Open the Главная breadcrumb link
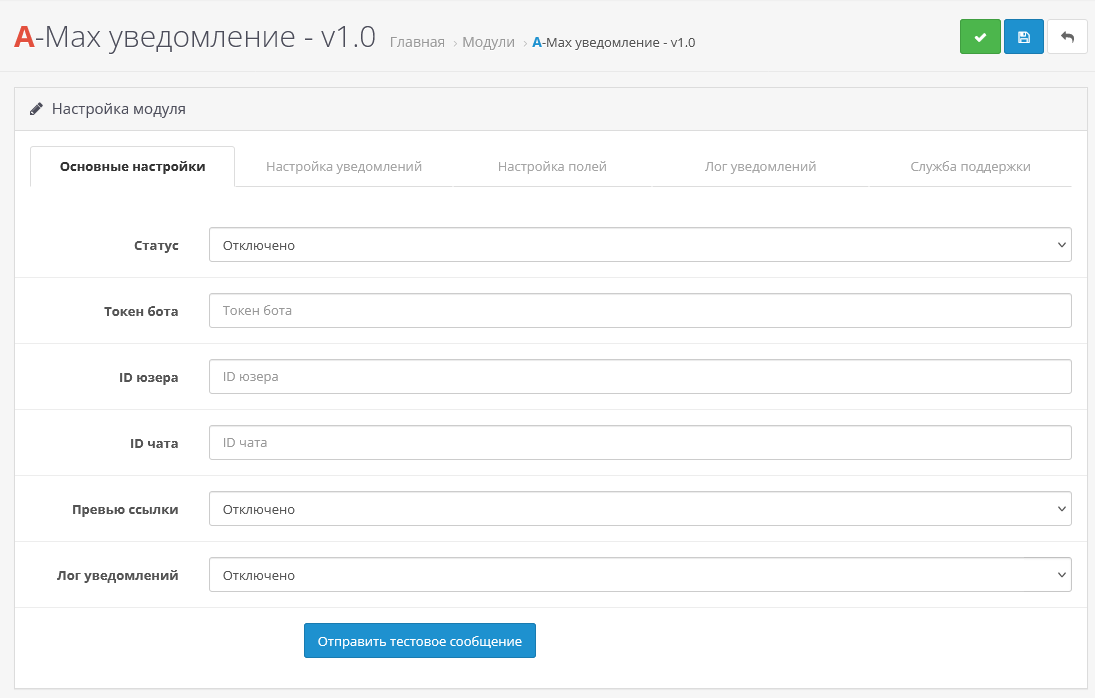1095x698 pixels. 417,43
